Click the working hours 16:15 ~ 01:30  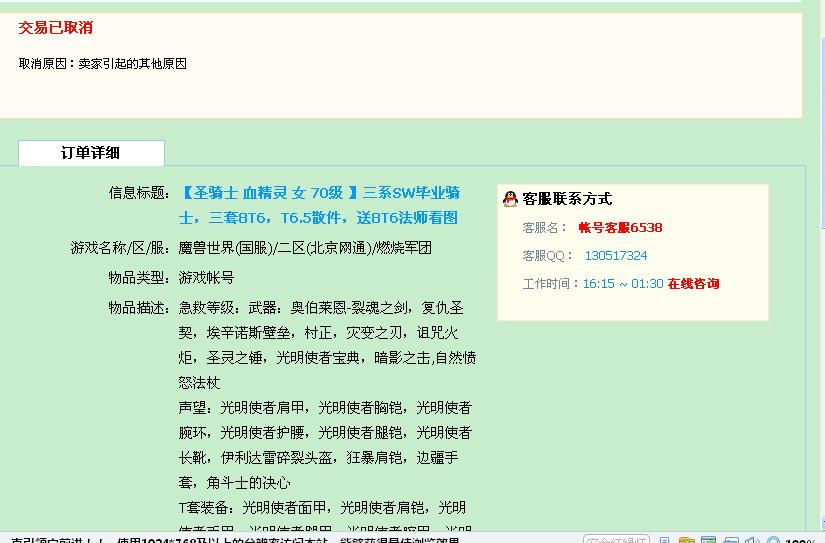pyautogui.click(x=623, y=284)
